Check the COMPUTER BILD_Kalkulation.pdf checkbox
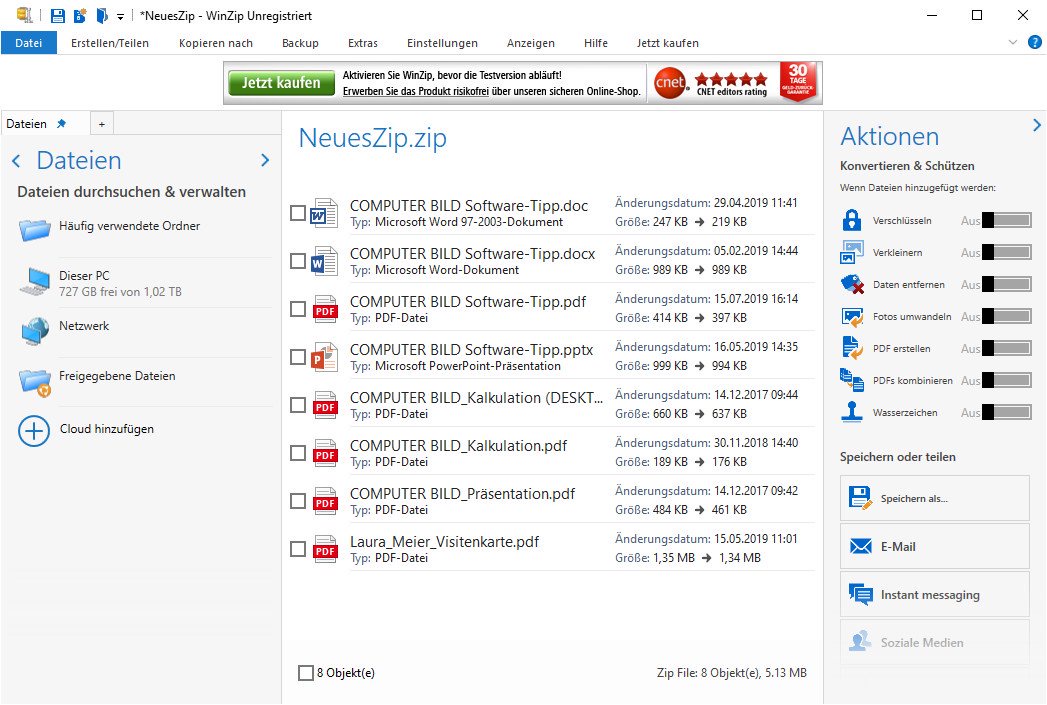 pyautogui.click(x=298, y=453)
